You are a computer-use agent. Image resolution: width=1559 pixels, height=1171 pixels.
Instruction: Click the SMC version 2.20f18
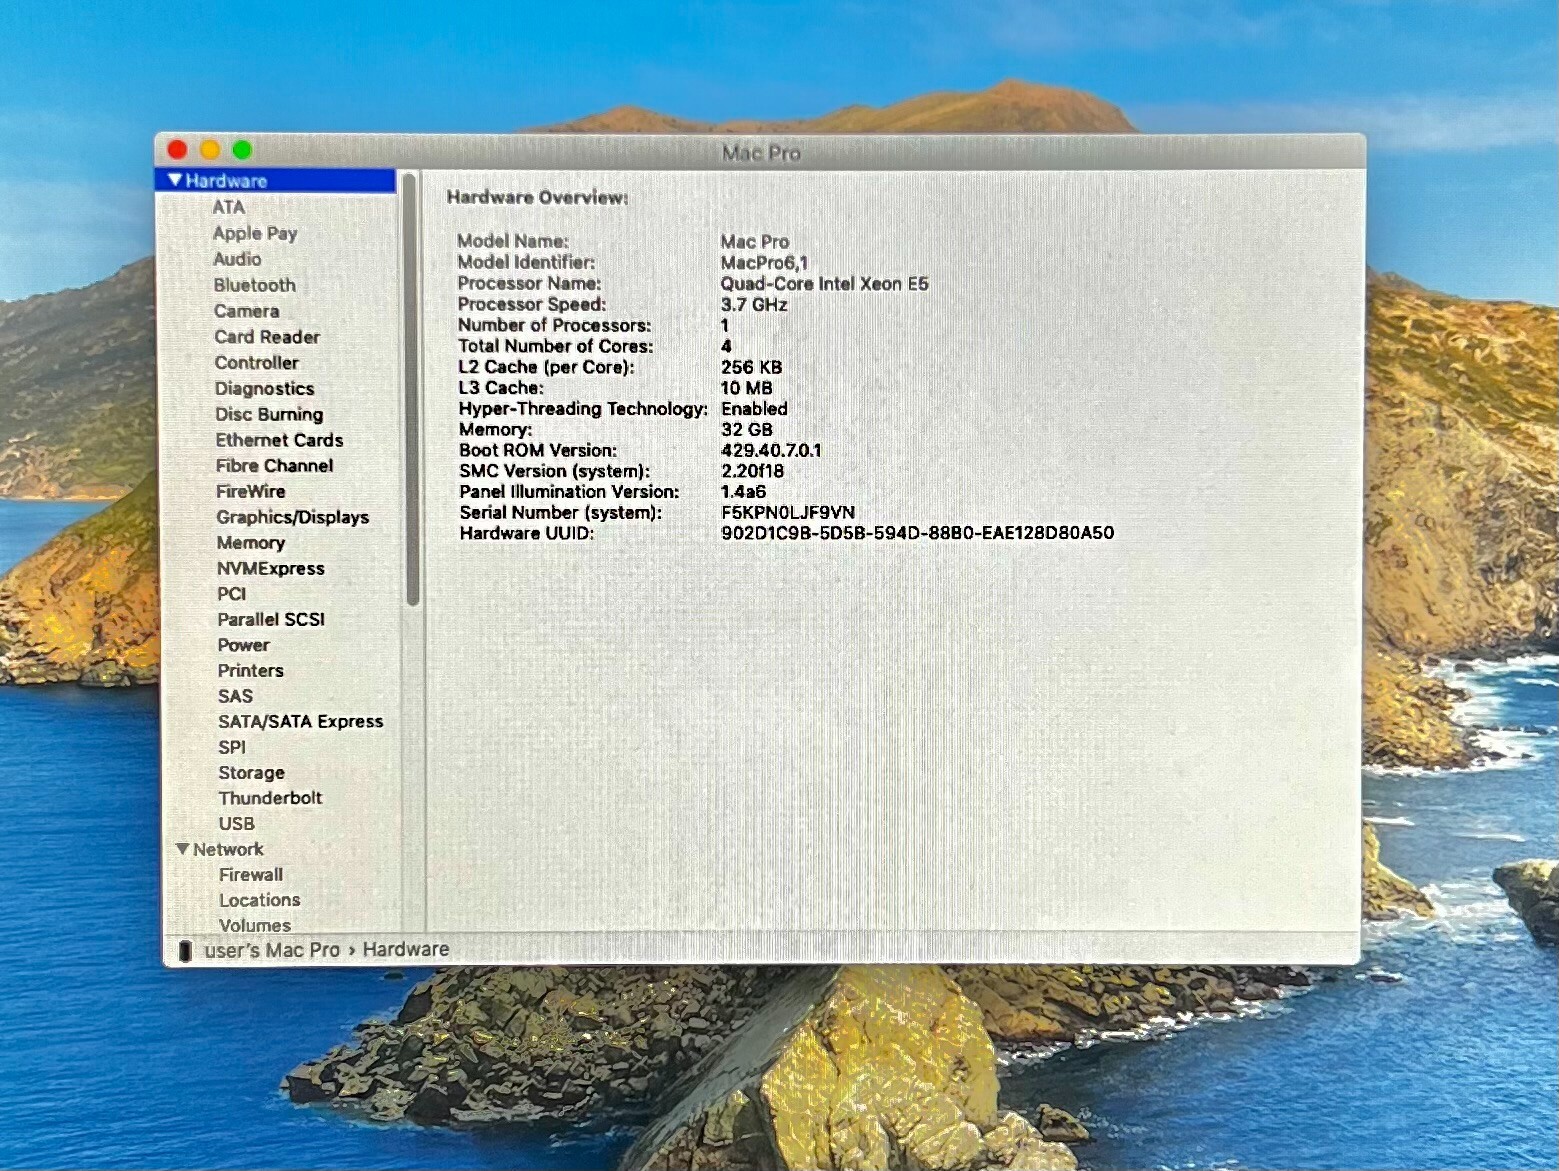(752, 471)
